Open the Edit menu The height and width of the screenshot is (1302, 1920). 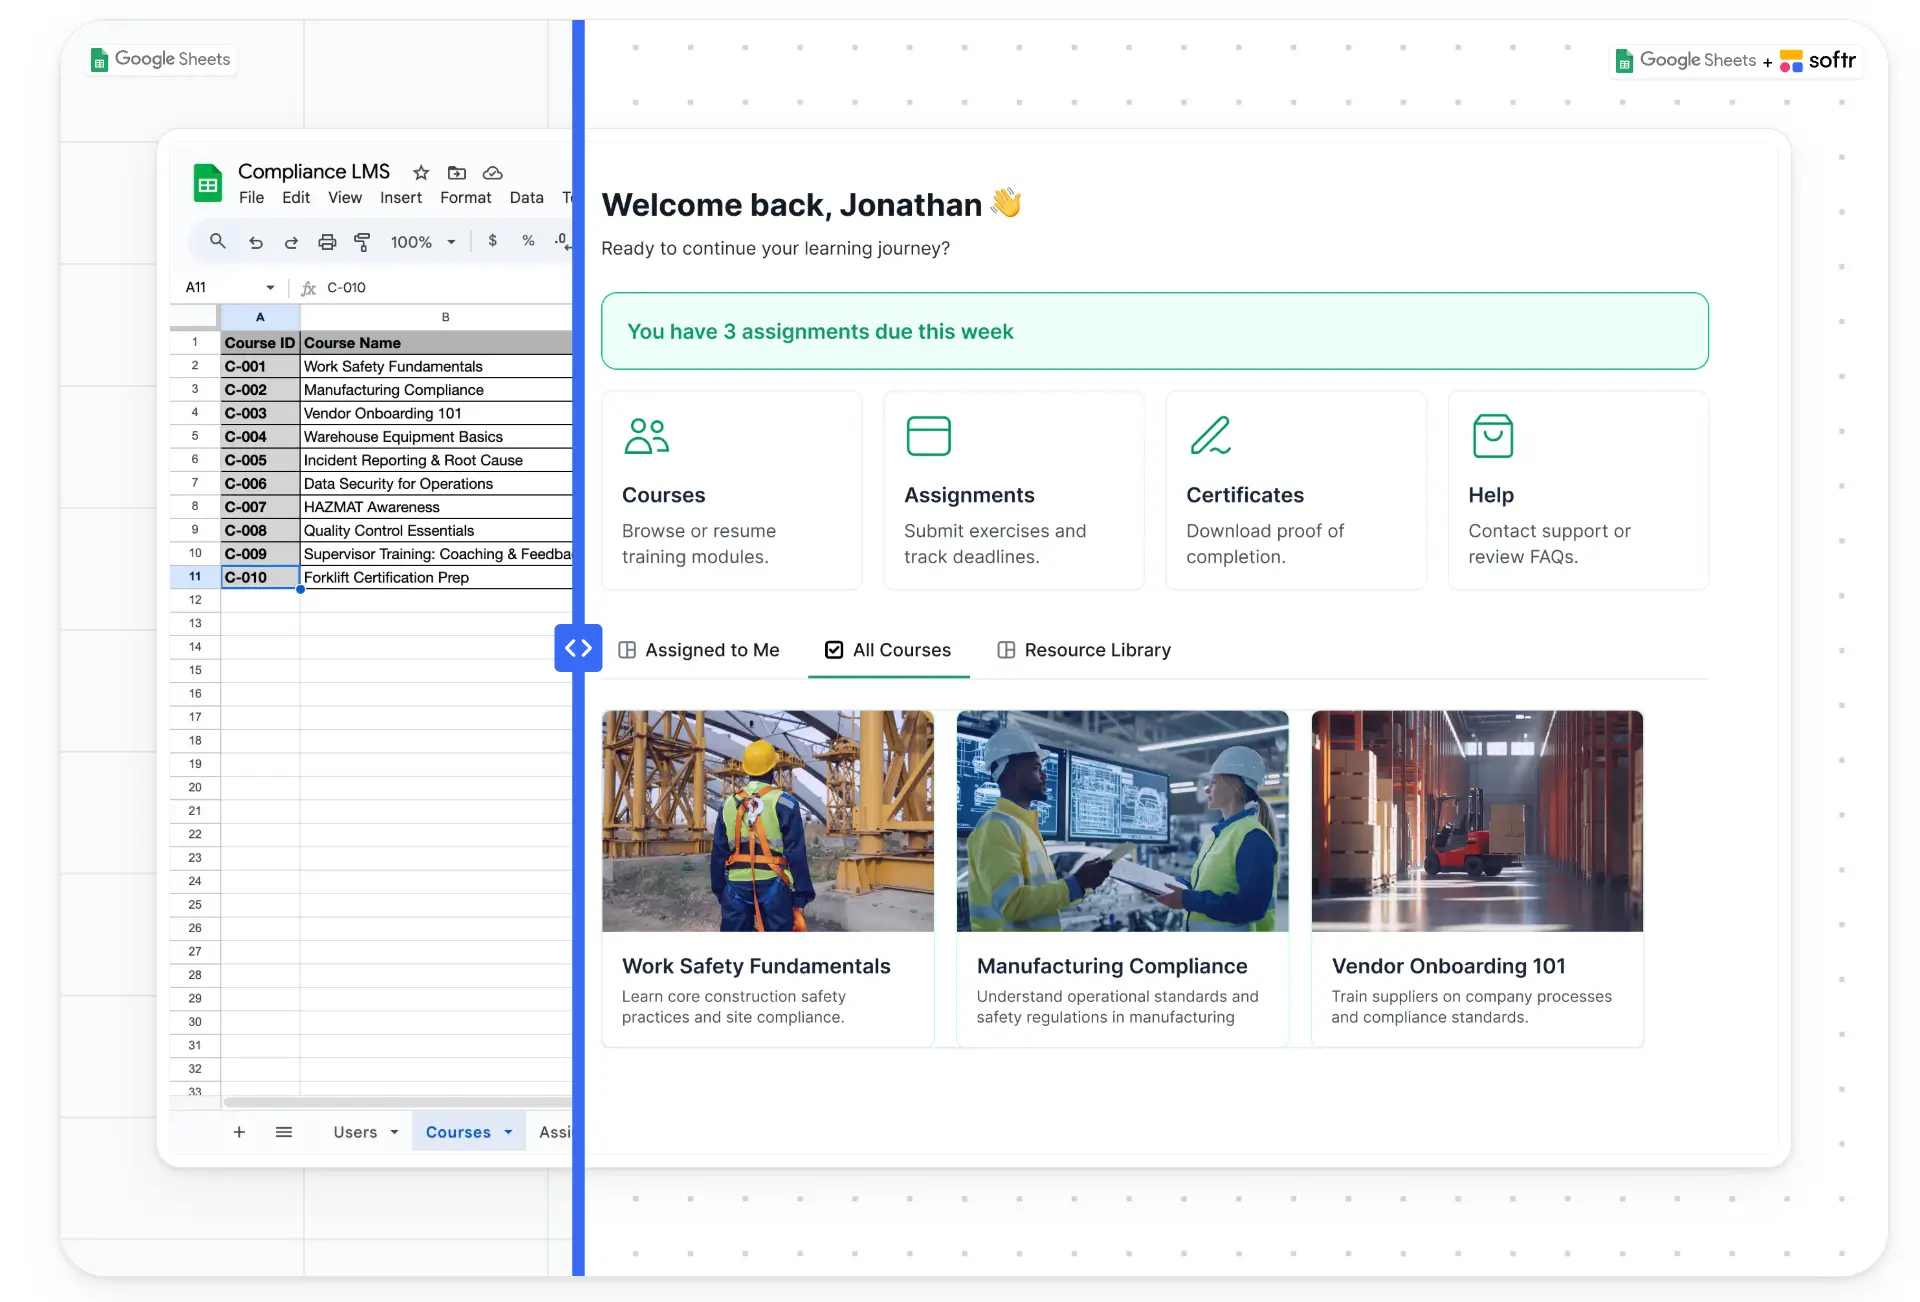tap(296, 198)
